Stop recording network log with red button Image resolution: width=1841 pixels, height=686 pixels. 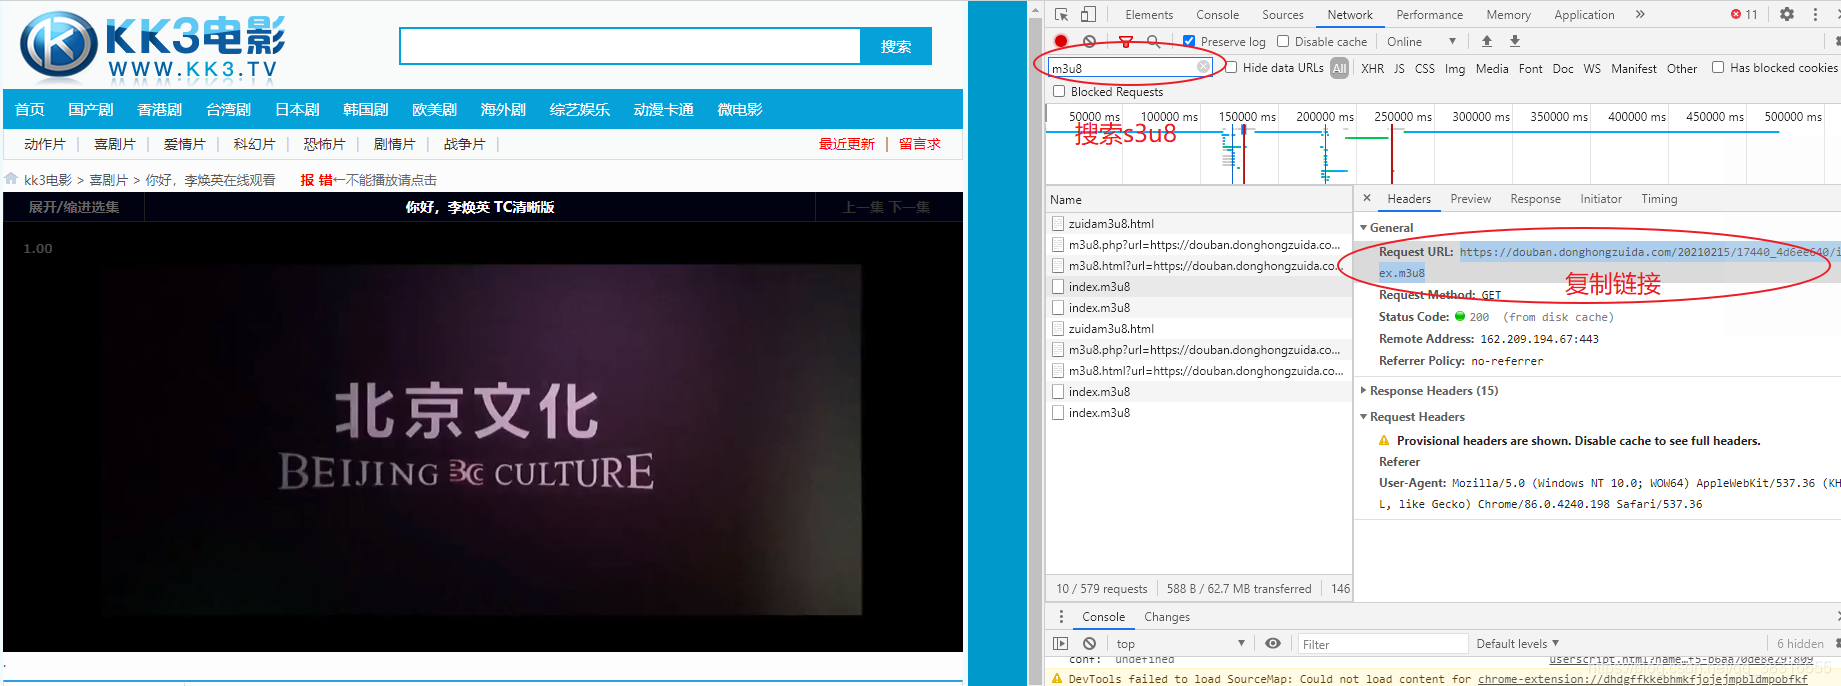click(x=1061, y=41)
